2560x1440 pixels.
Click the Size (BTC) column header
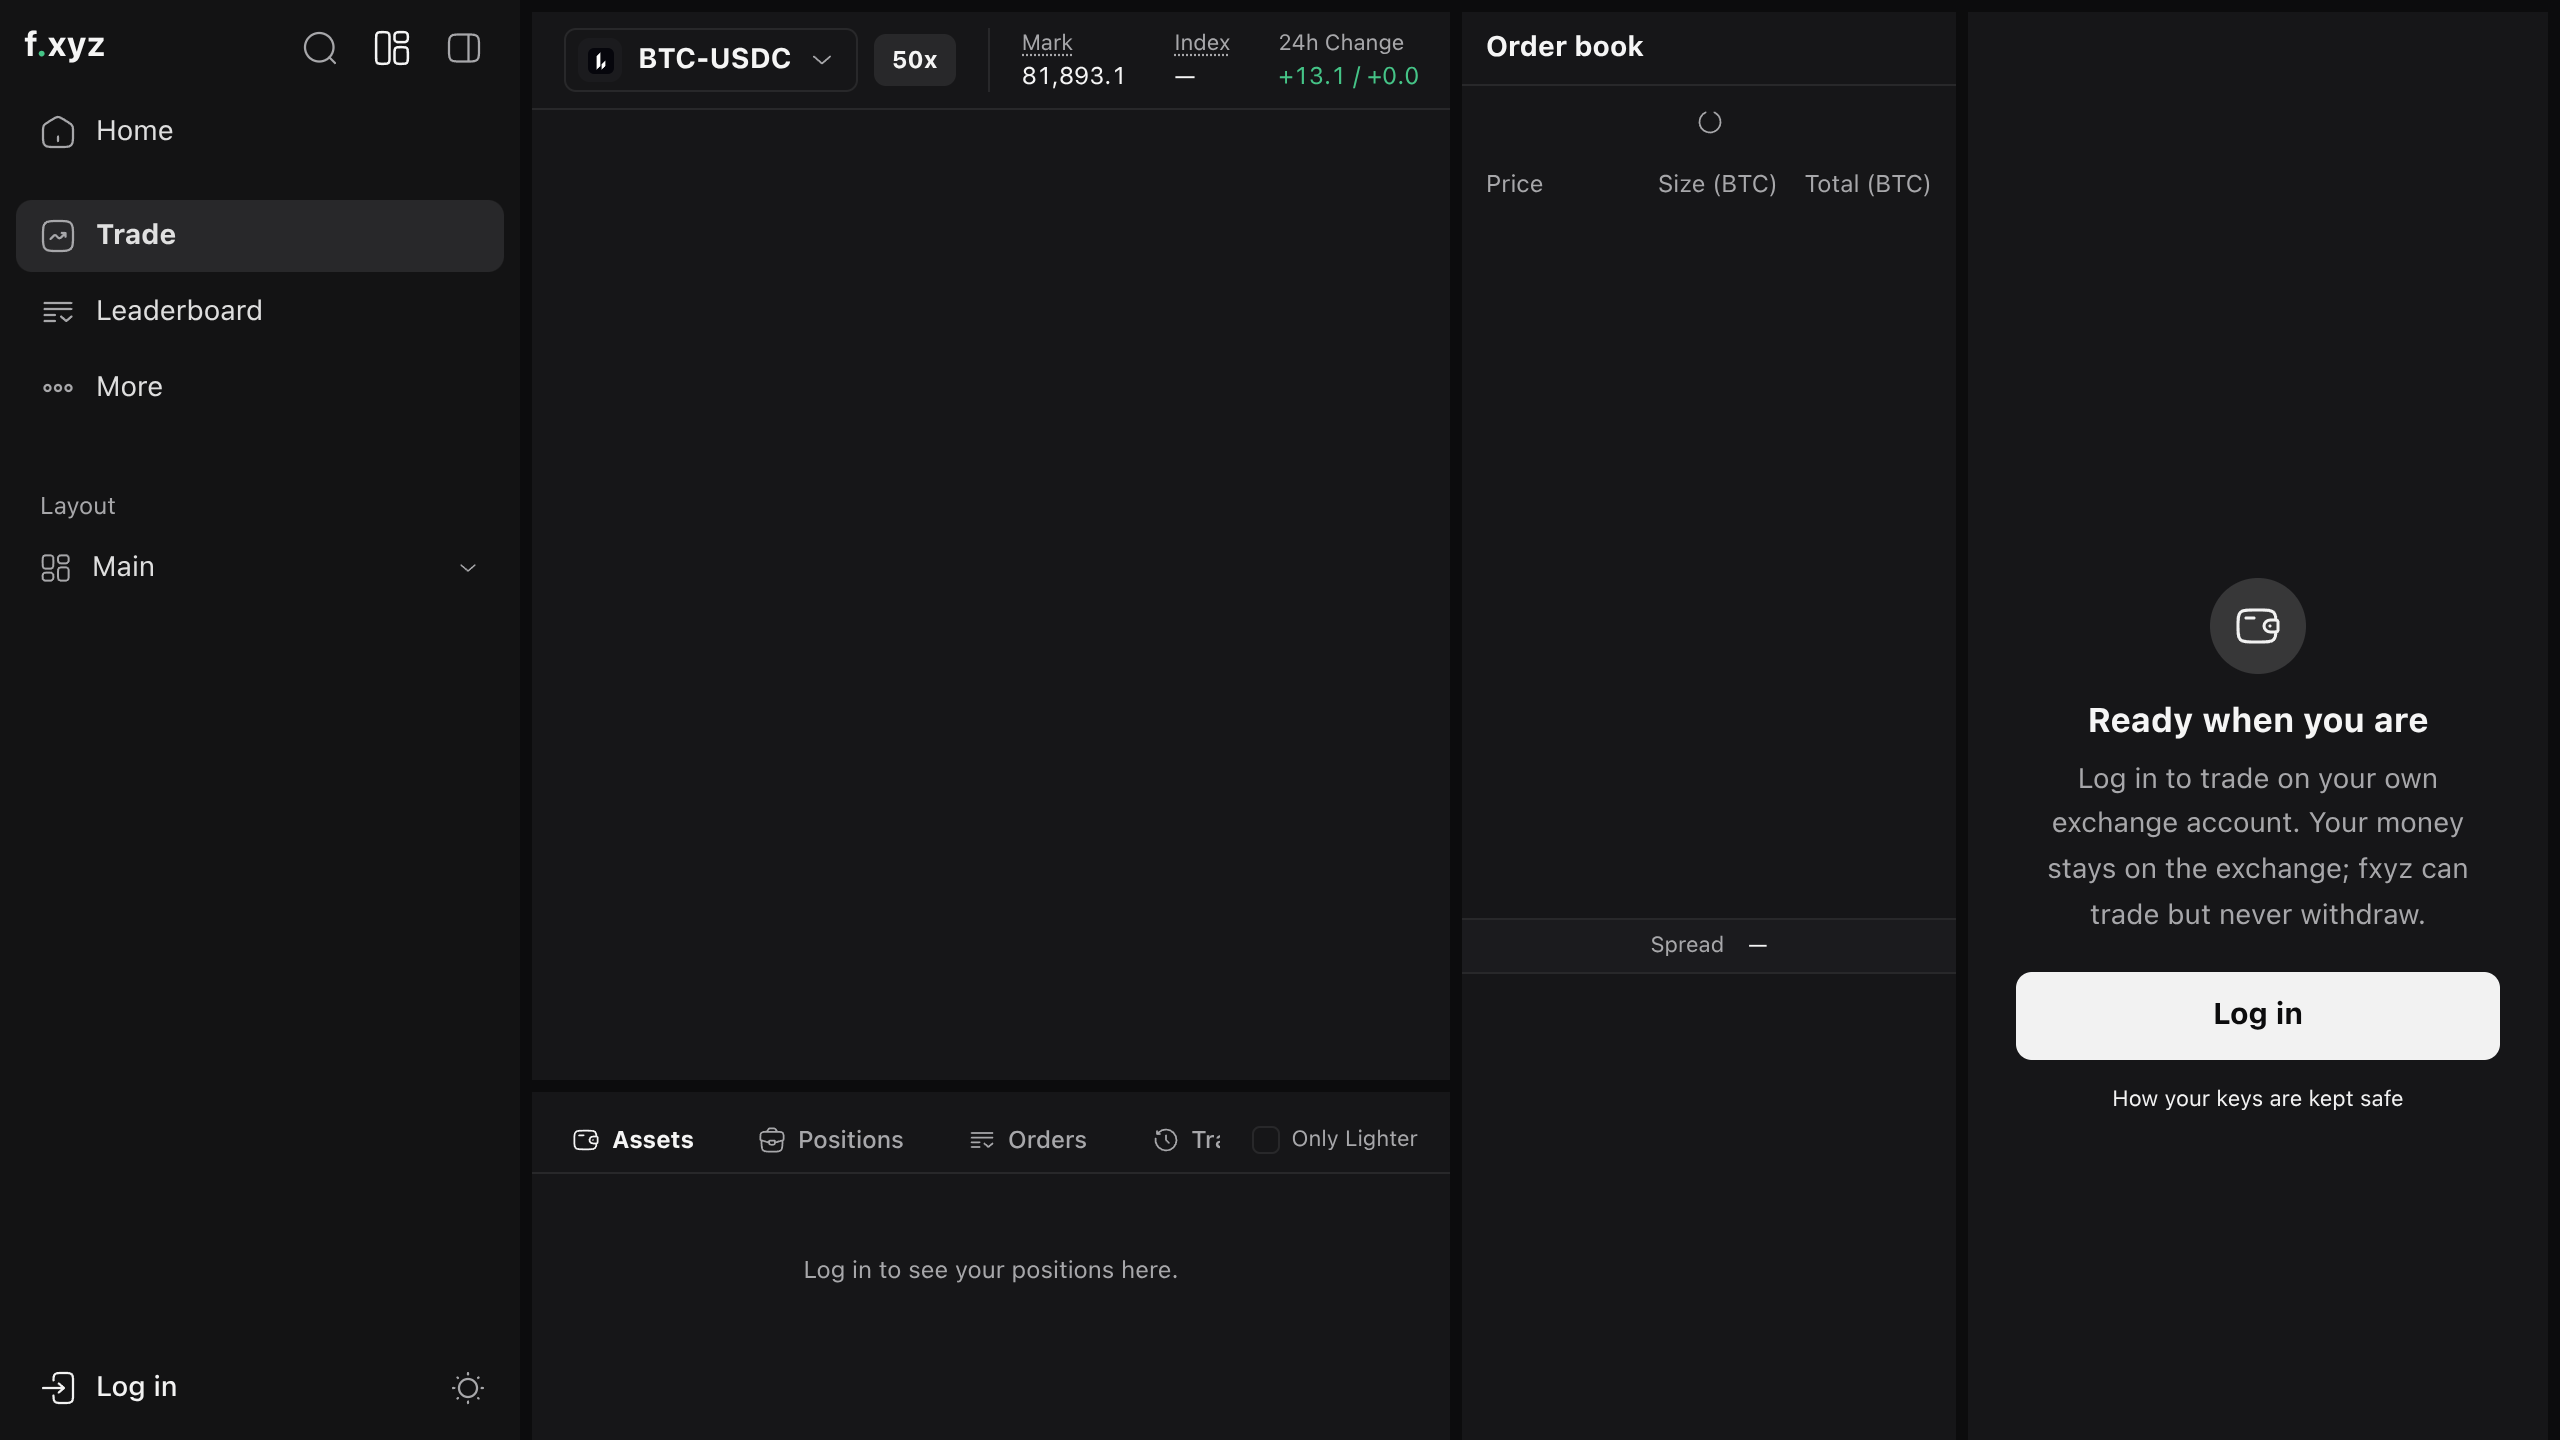[1717, 184]
